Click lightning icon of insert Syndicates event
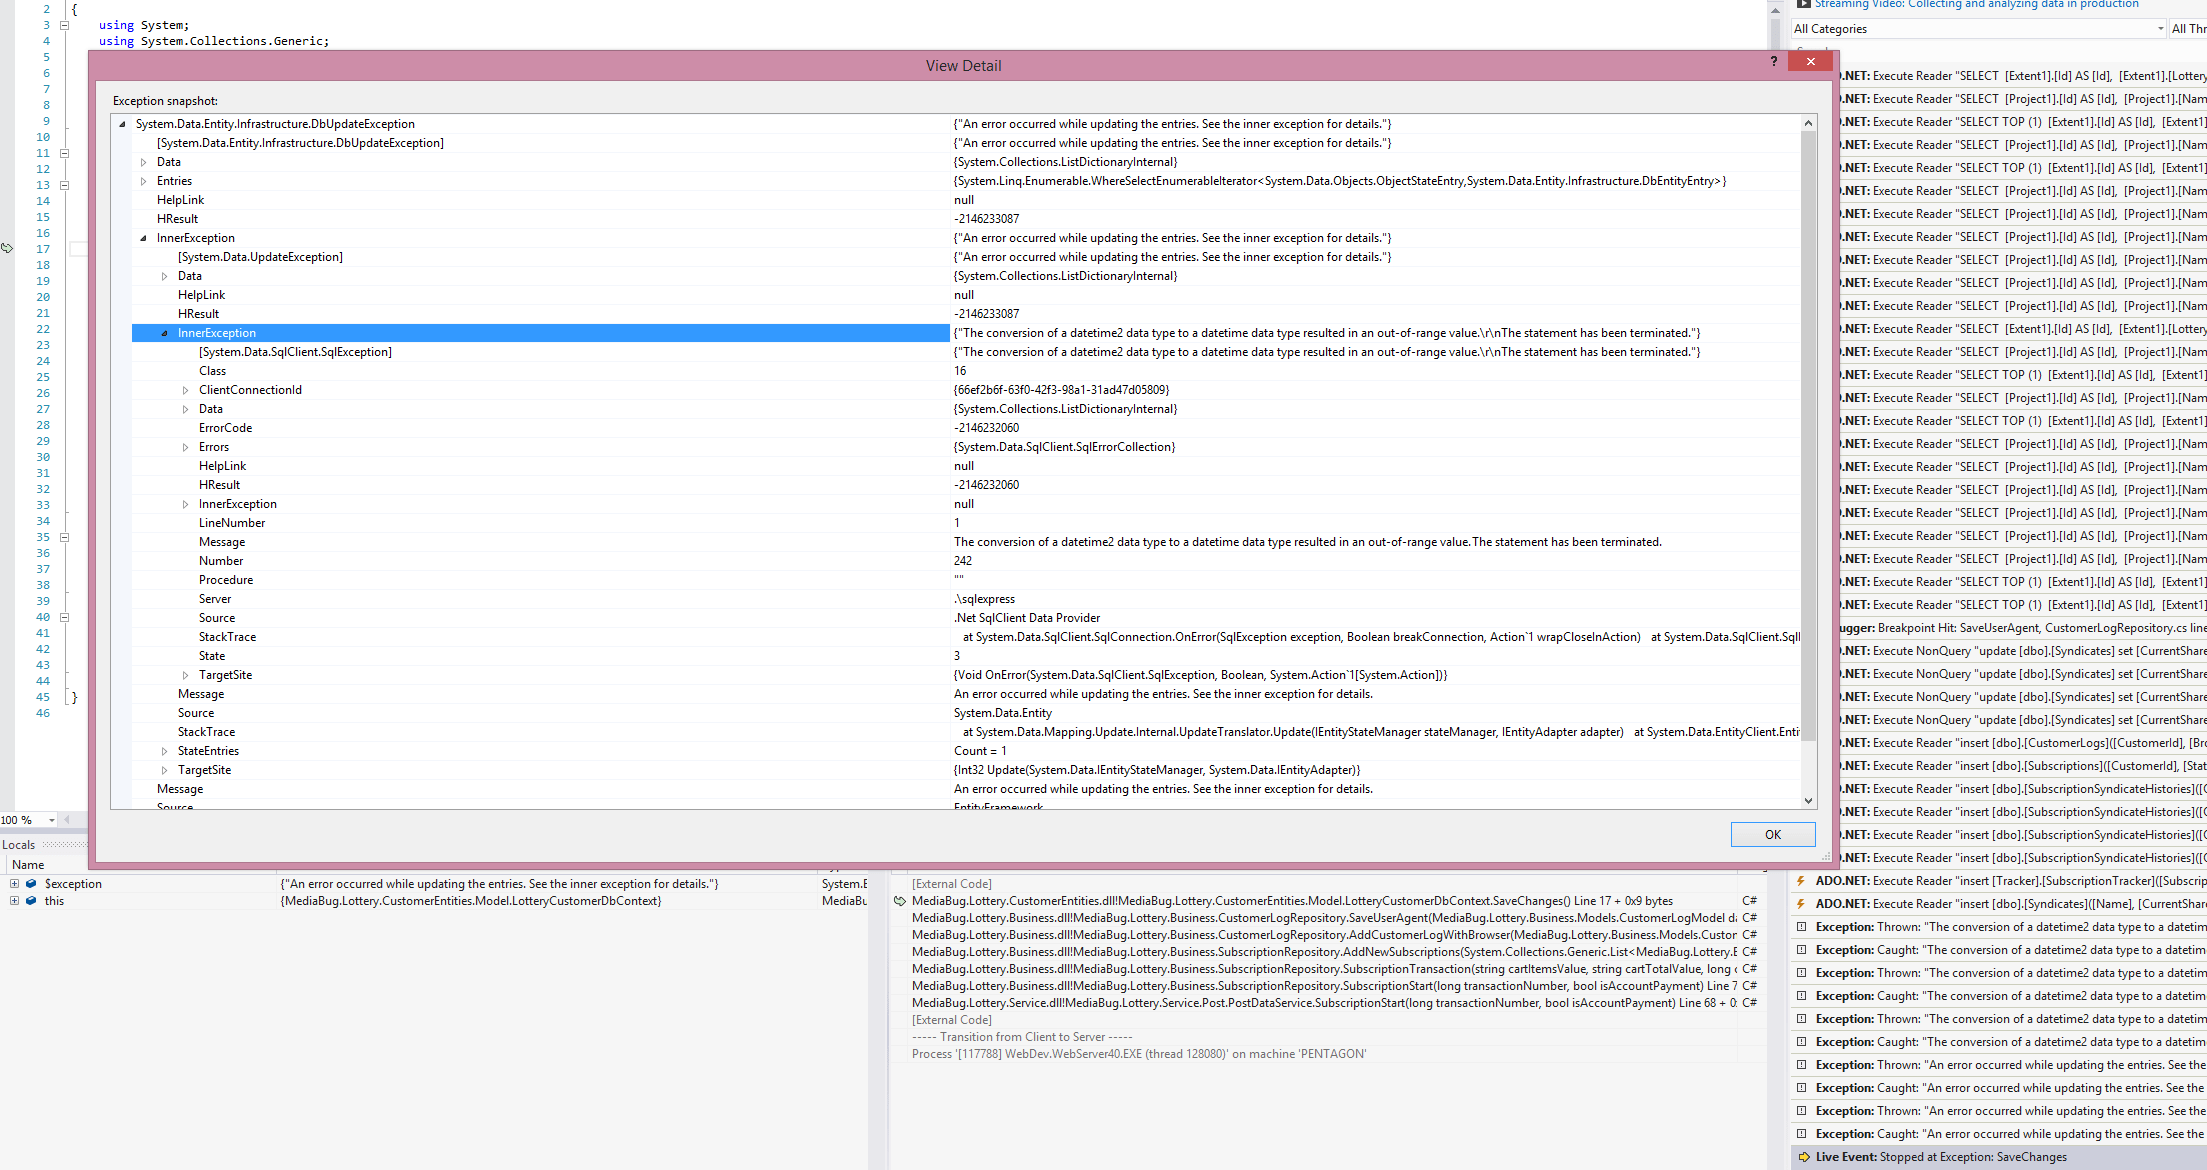This screenshot has width=2207, height=1170. coord(1801,904)
